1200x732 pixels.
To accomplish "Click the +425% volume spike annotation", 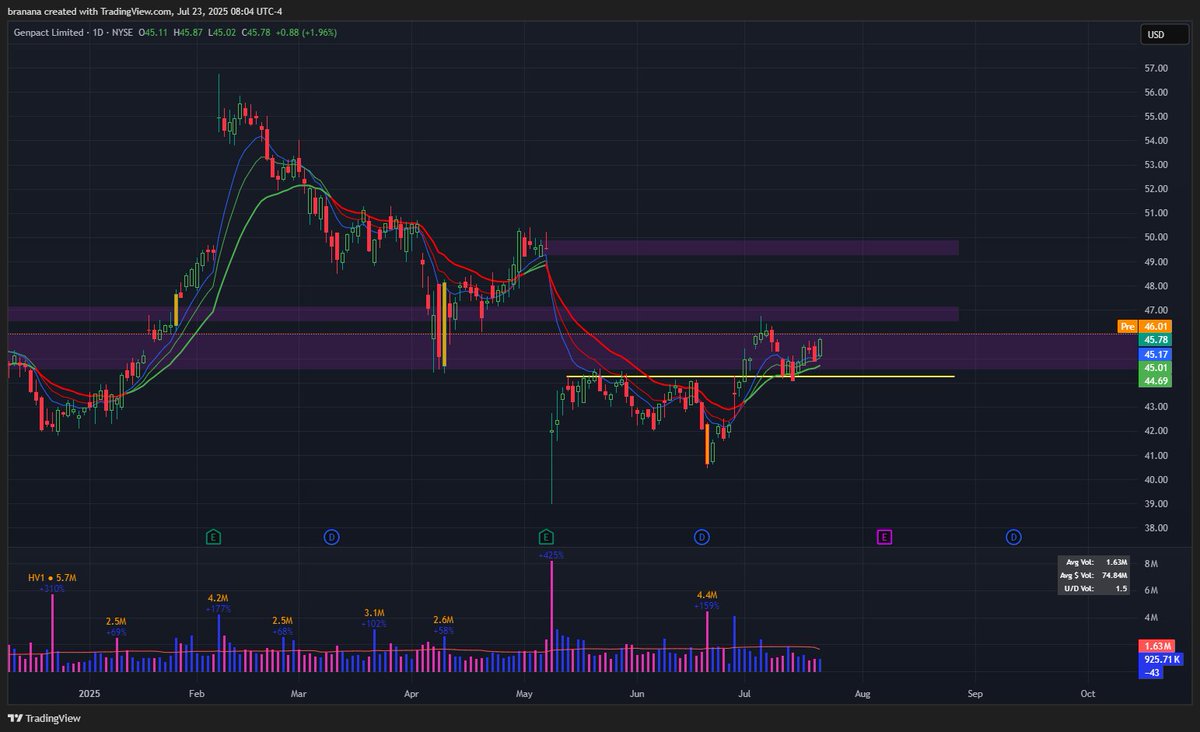I will [x=551, y=554].
